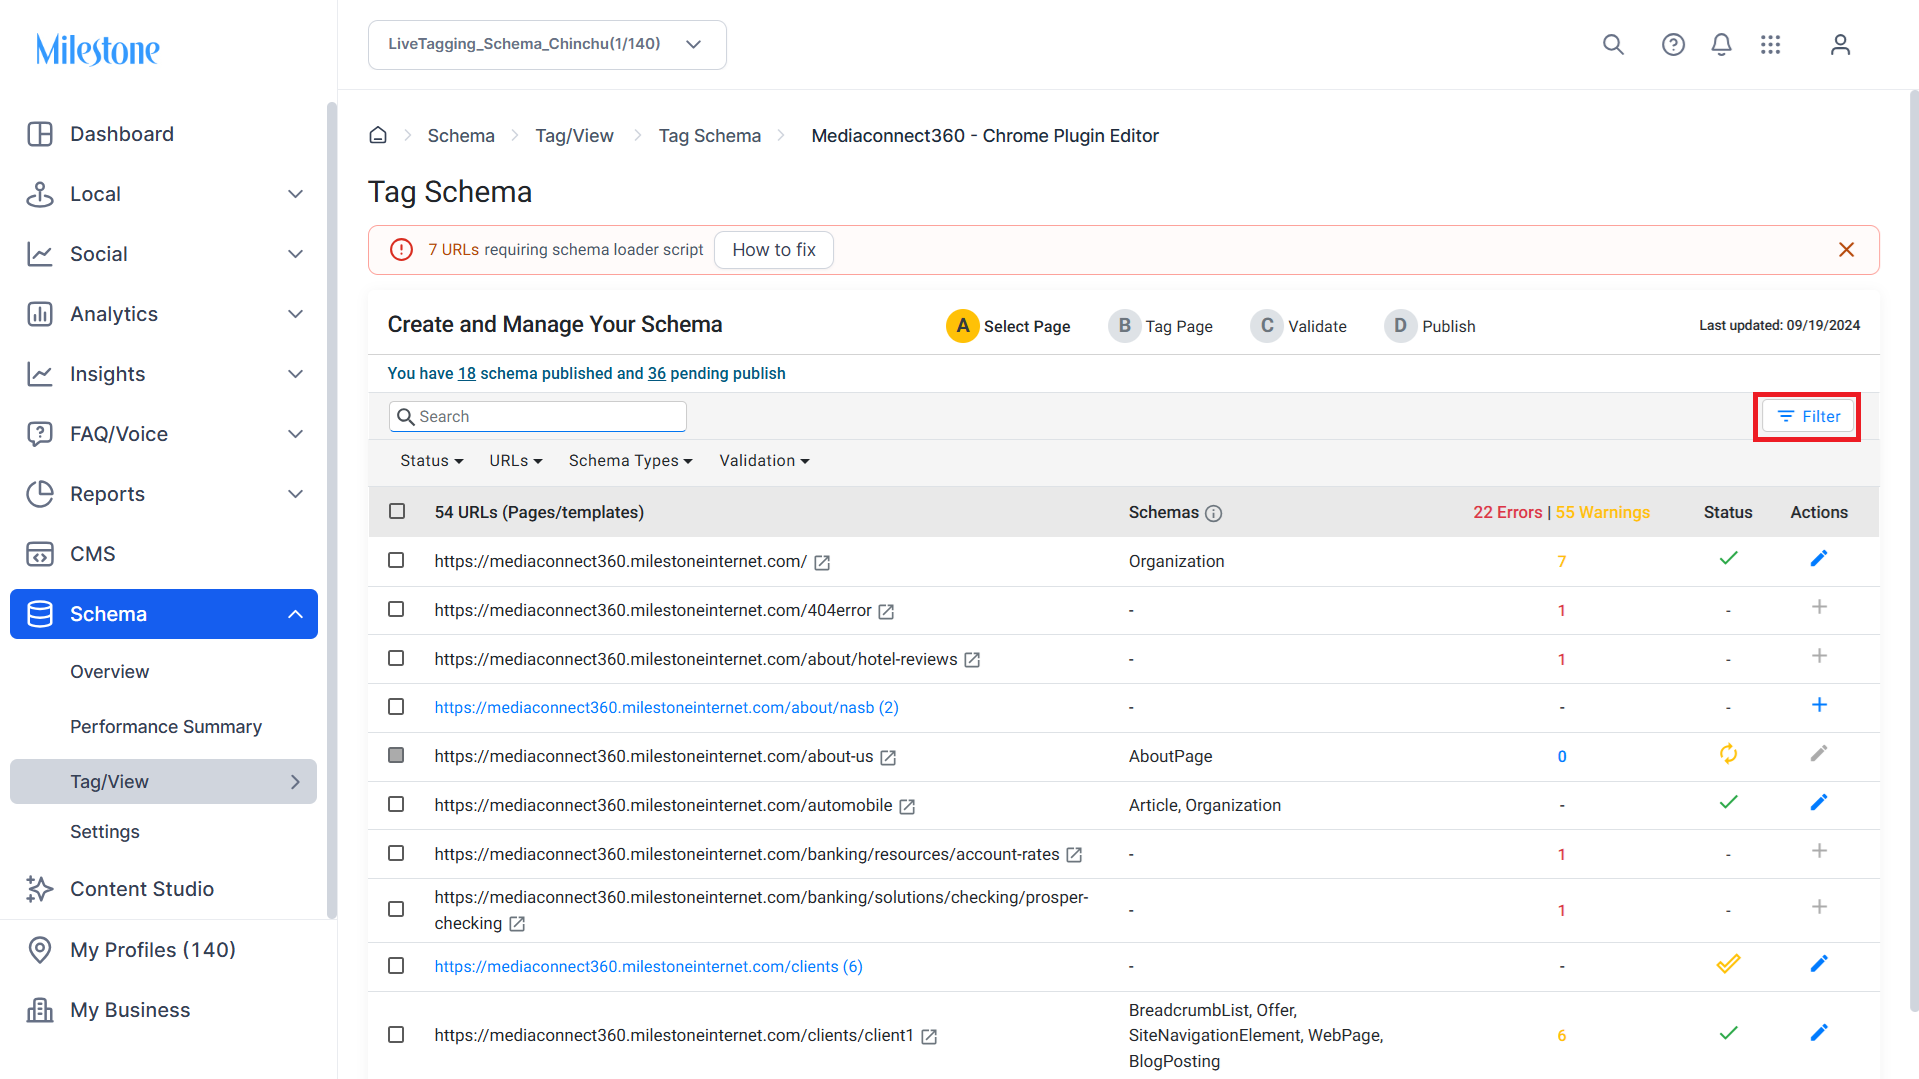Edit schema for the automobile row

(x=1819, y=803)
